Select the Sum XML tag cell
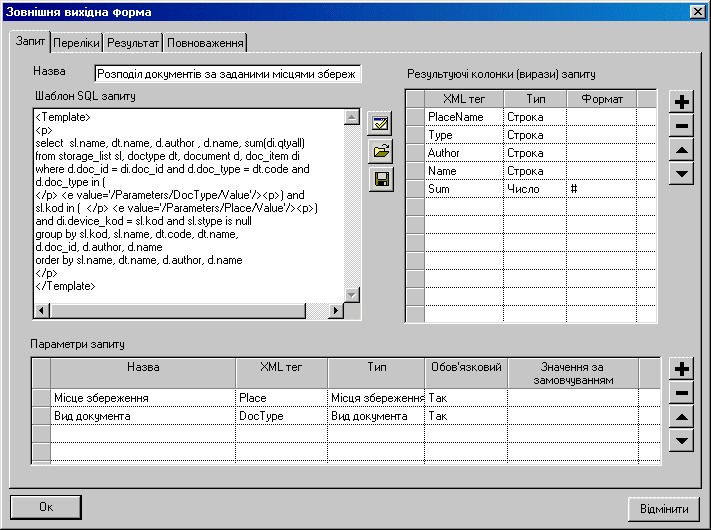This screenshot has width=711, height=530. coord(464,189)
